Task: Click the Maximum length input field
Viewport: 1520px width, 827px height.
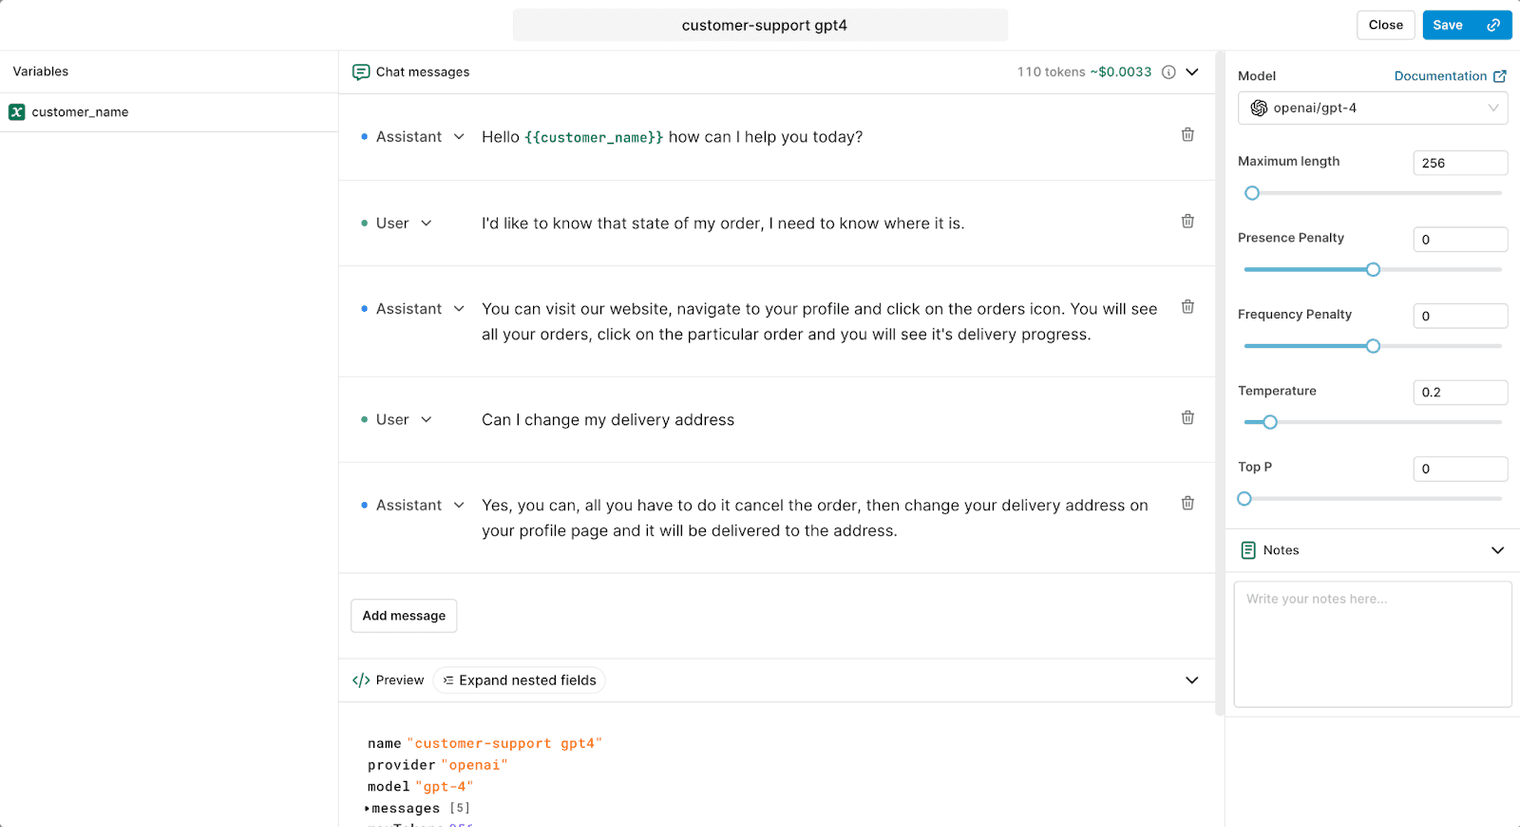Action: (x=1459, y=163)
